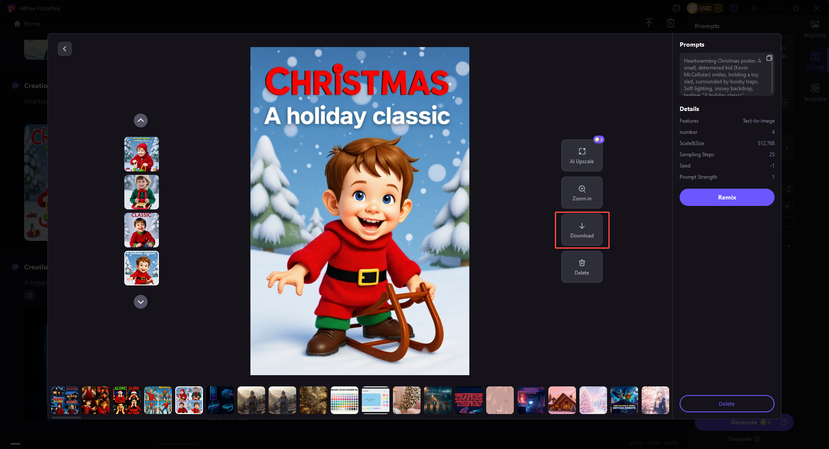
Task: Open the light blue interface thumbnail in the filmstrip
Action: coord(376,400)
